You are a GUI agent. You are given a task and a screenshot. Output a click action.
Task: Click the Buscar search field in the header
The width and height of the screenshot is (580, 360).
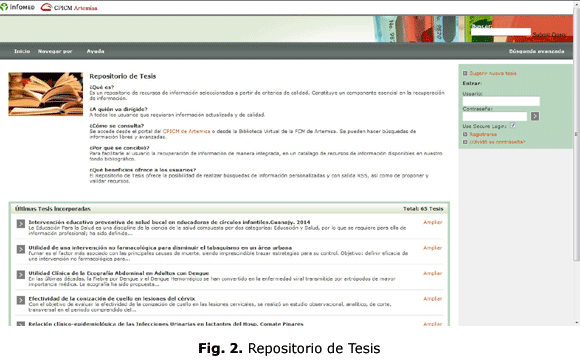point(501,32)
